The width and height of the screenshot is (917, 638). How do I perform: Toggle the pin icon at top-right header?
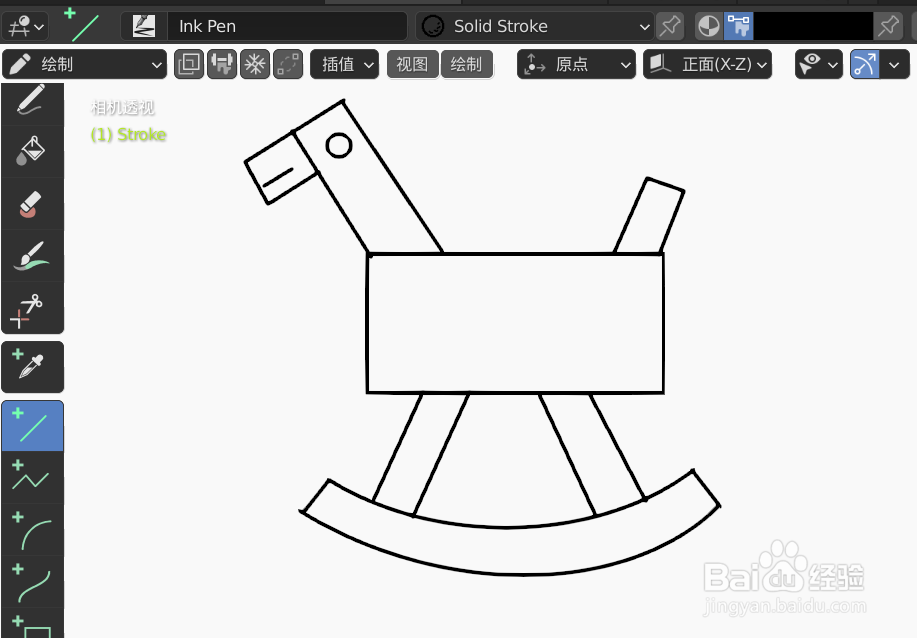point(886,26)
